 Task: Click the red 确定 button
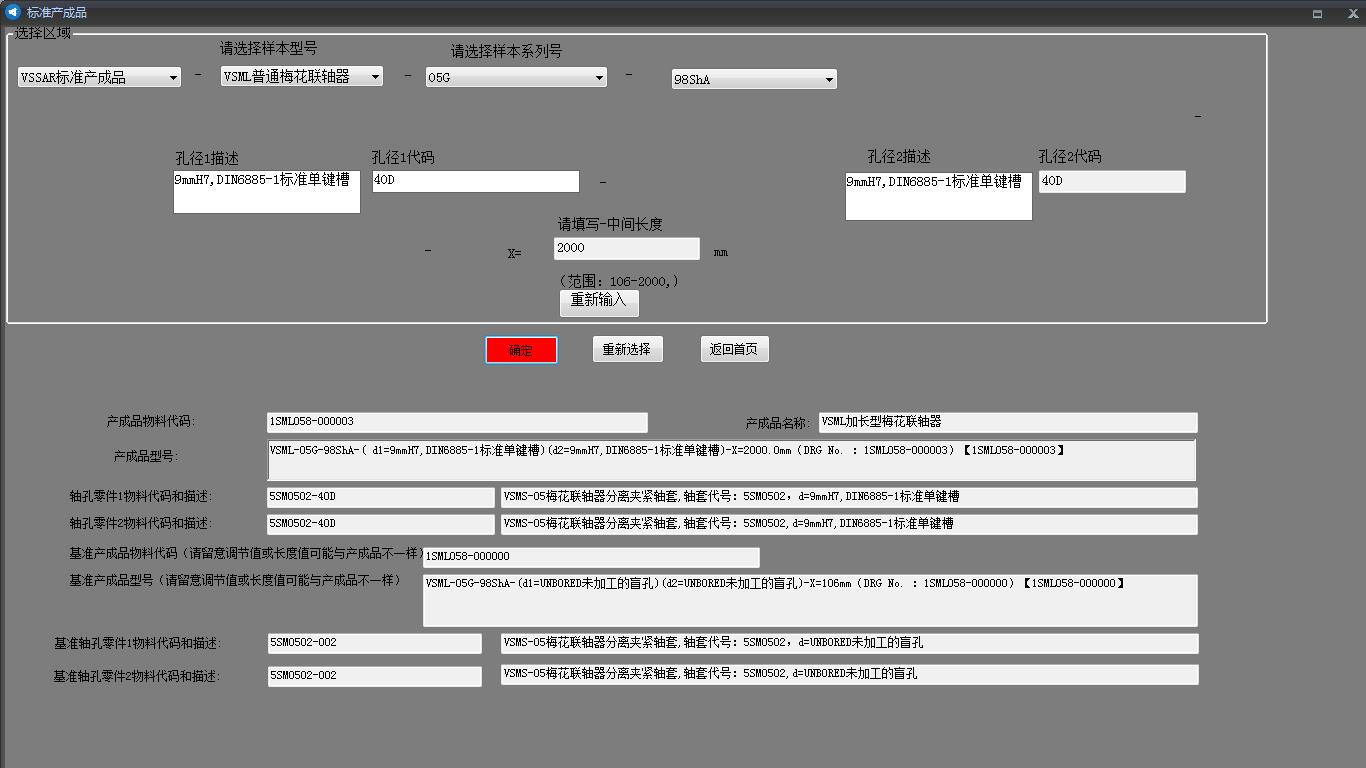coord(521,350)
